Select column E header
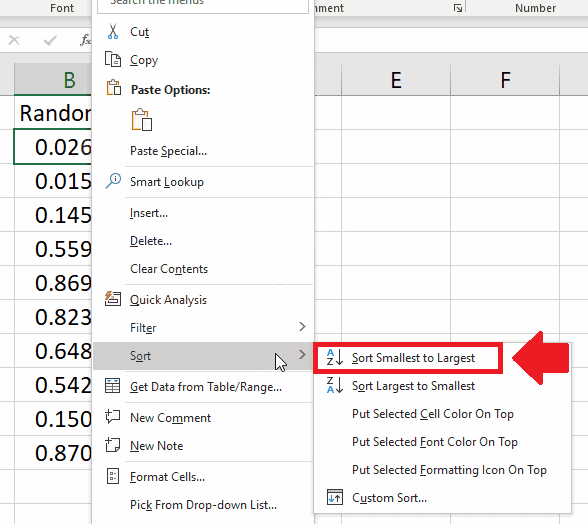This screenshot has height=524, width=588. pos(396,80)
